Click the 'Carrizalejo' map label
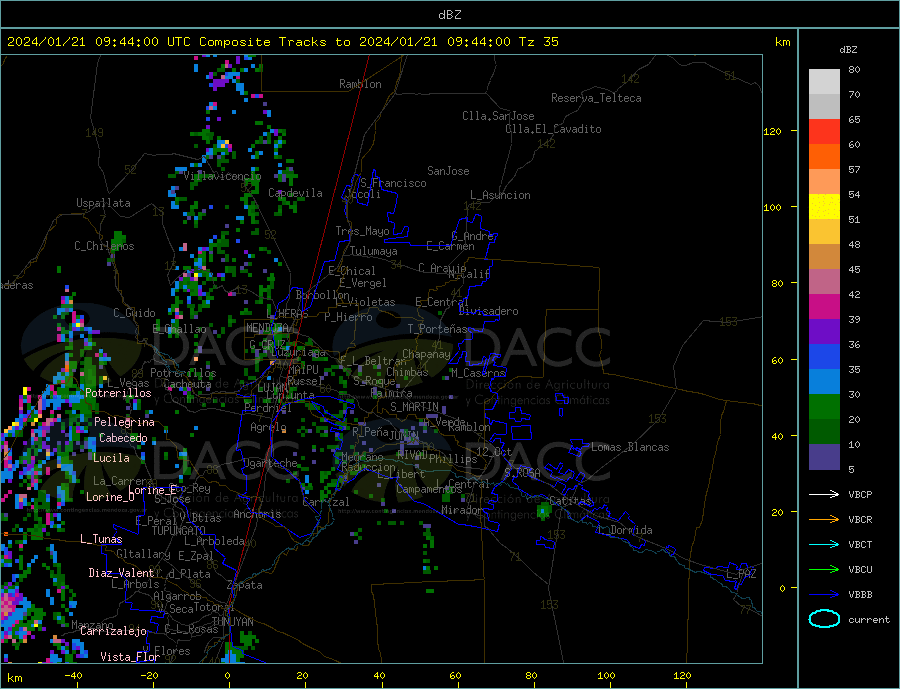The width and height of the screenshot is (900, 689). point(113,632)
